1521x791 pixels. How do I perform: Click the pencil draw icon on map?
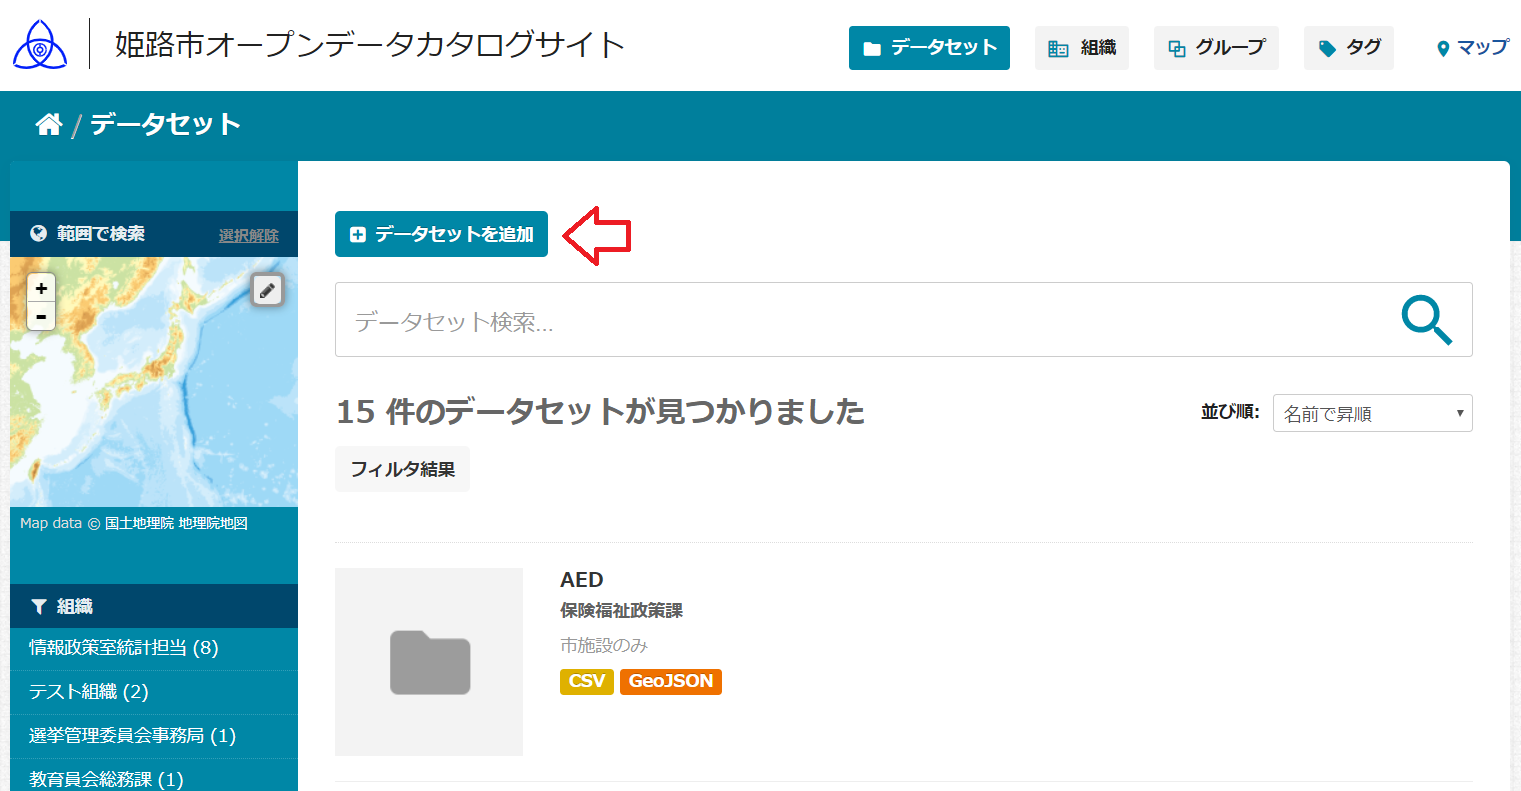[267, 290]
